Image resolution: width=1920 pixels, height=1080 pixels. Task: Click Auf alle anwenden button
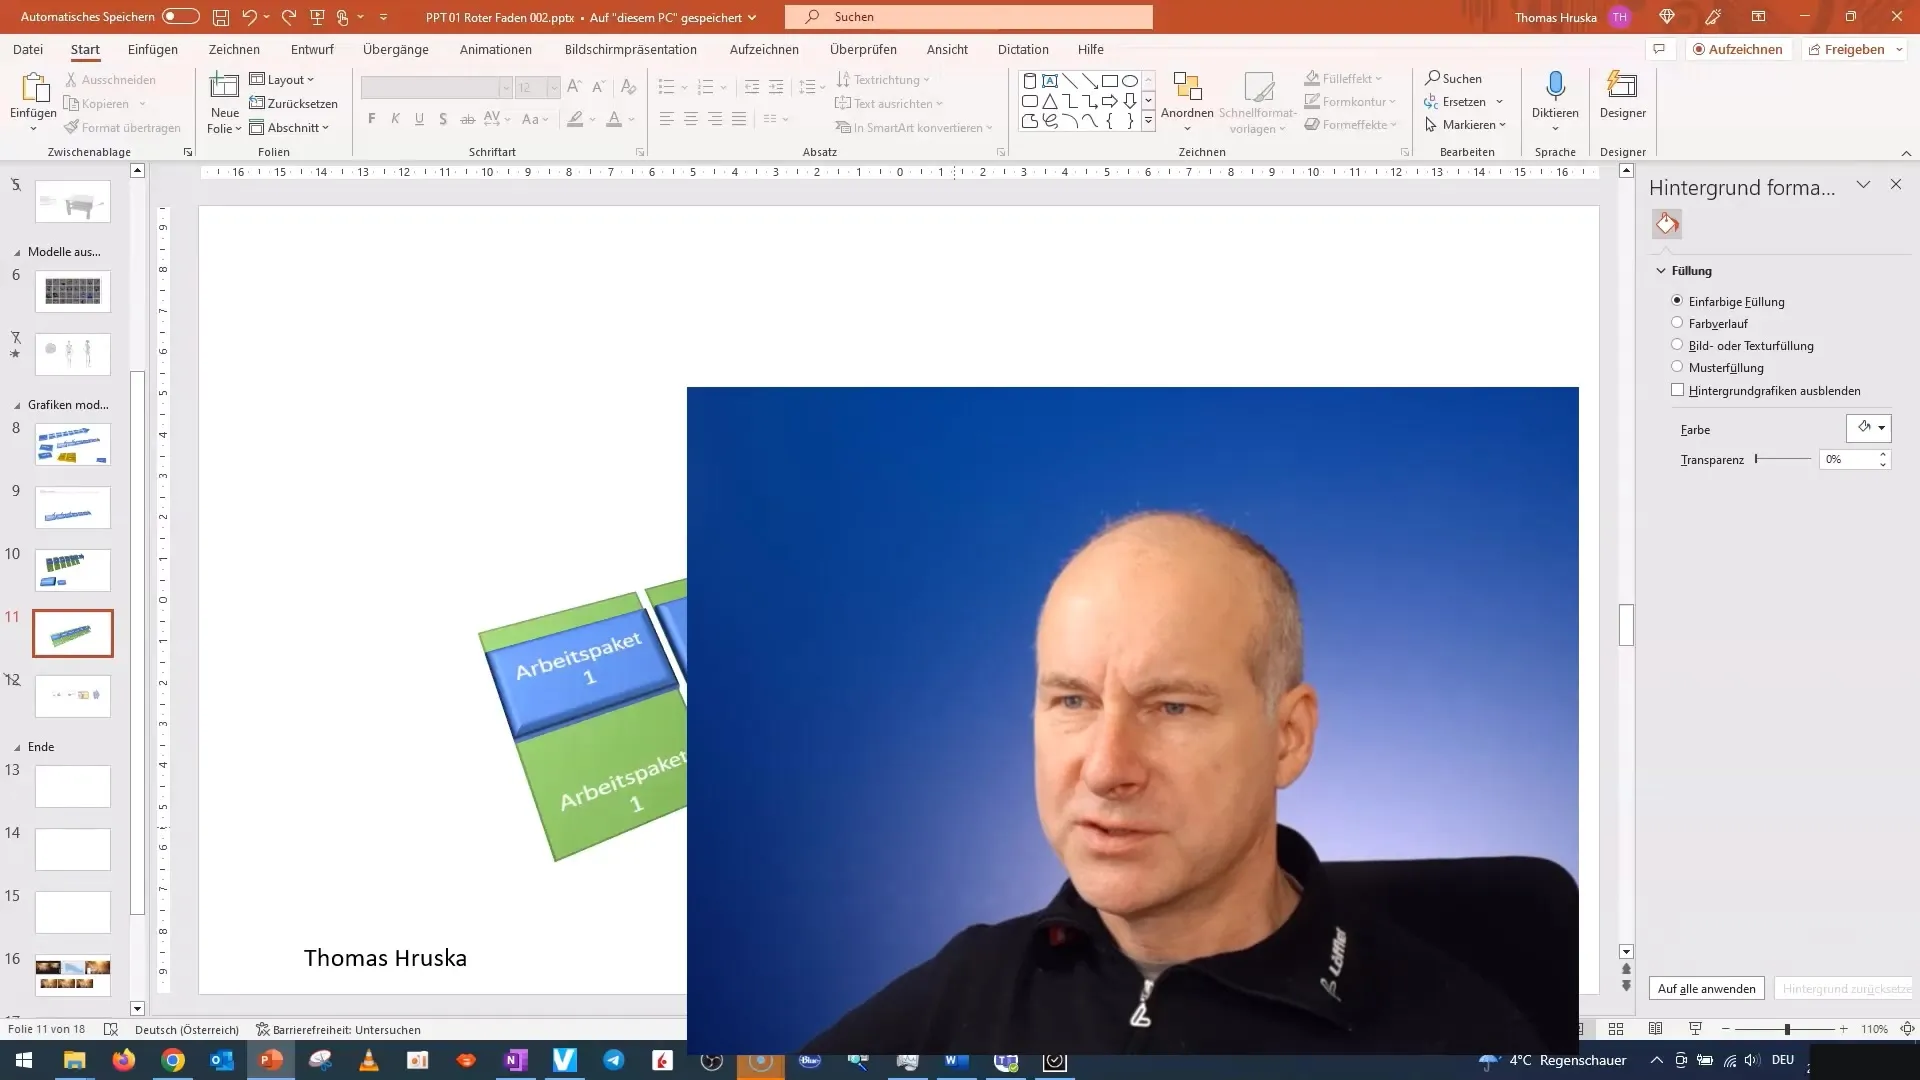[1706, 988]
